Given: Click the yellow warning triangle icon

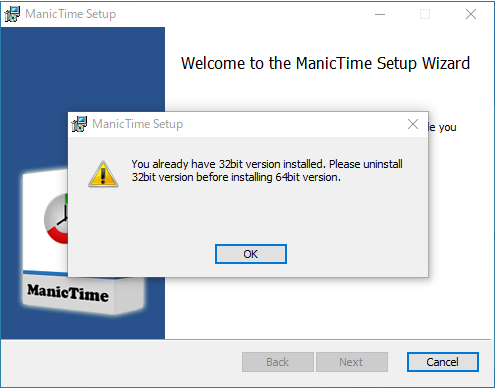Looking at the screenshot, I should point(103,174).
